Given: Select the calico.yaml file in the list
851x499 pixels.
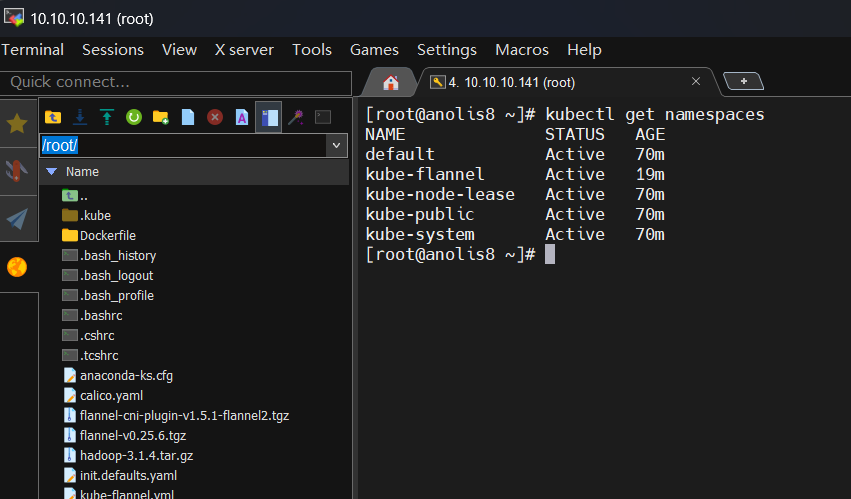Looking at the screenshot, I should 111,396.
